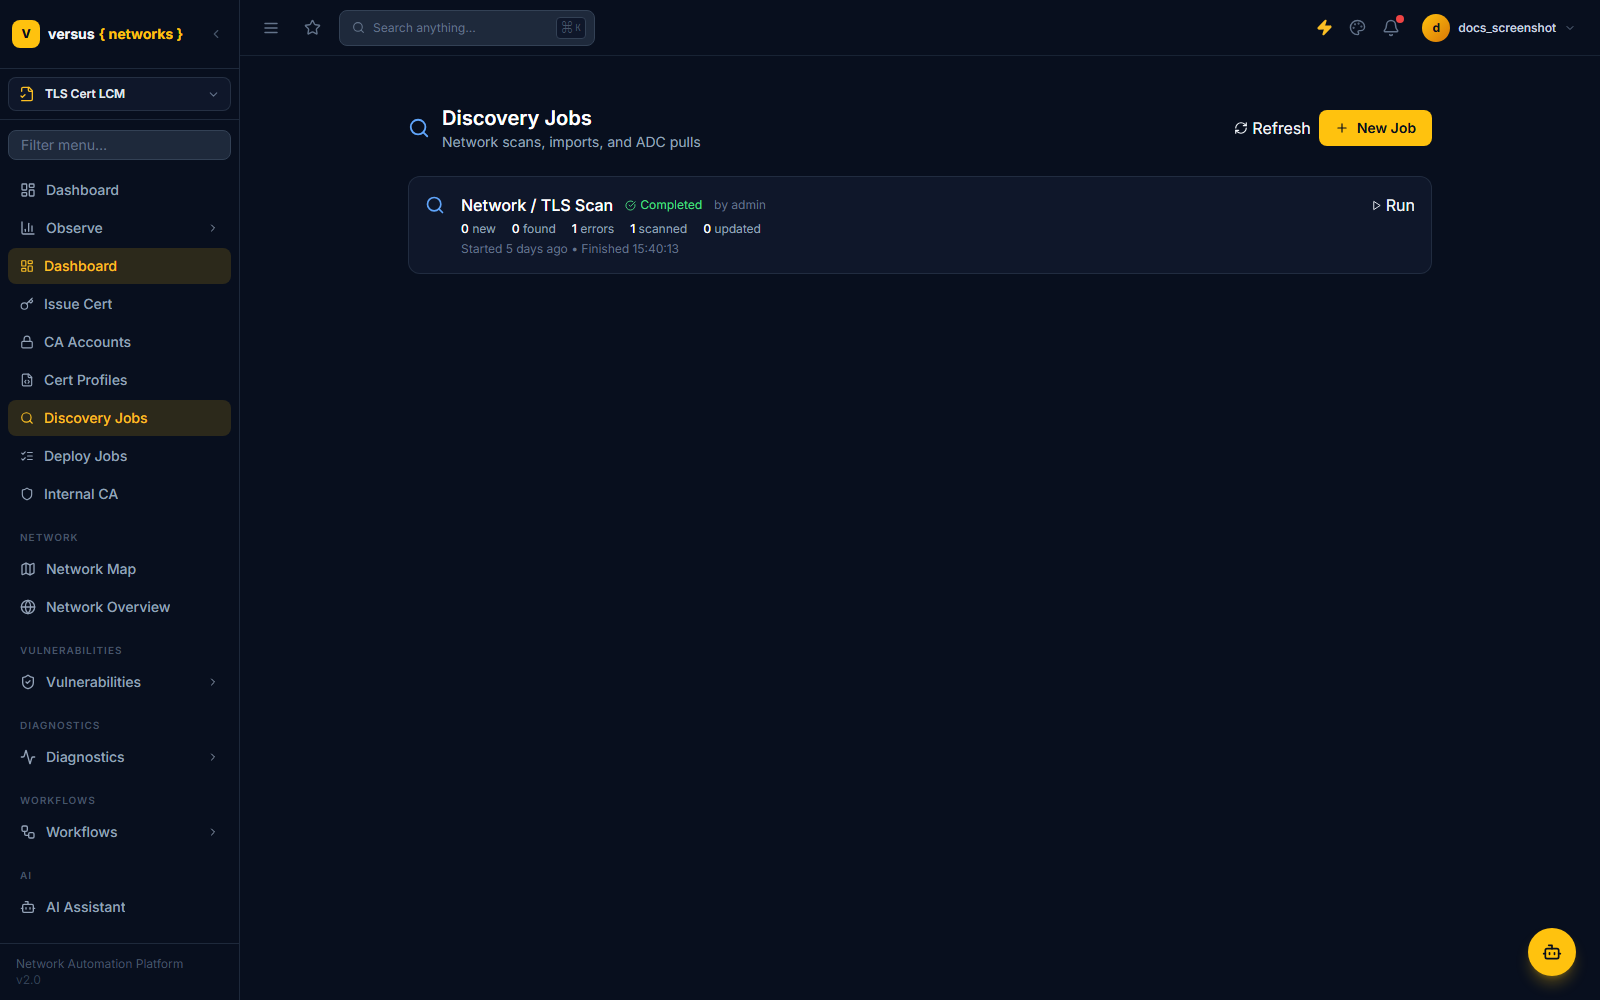1600x1000 pixels.
Task: Expand the Vulnerabilities submenu
Action: pyautogui.click(x=119, y=682)
